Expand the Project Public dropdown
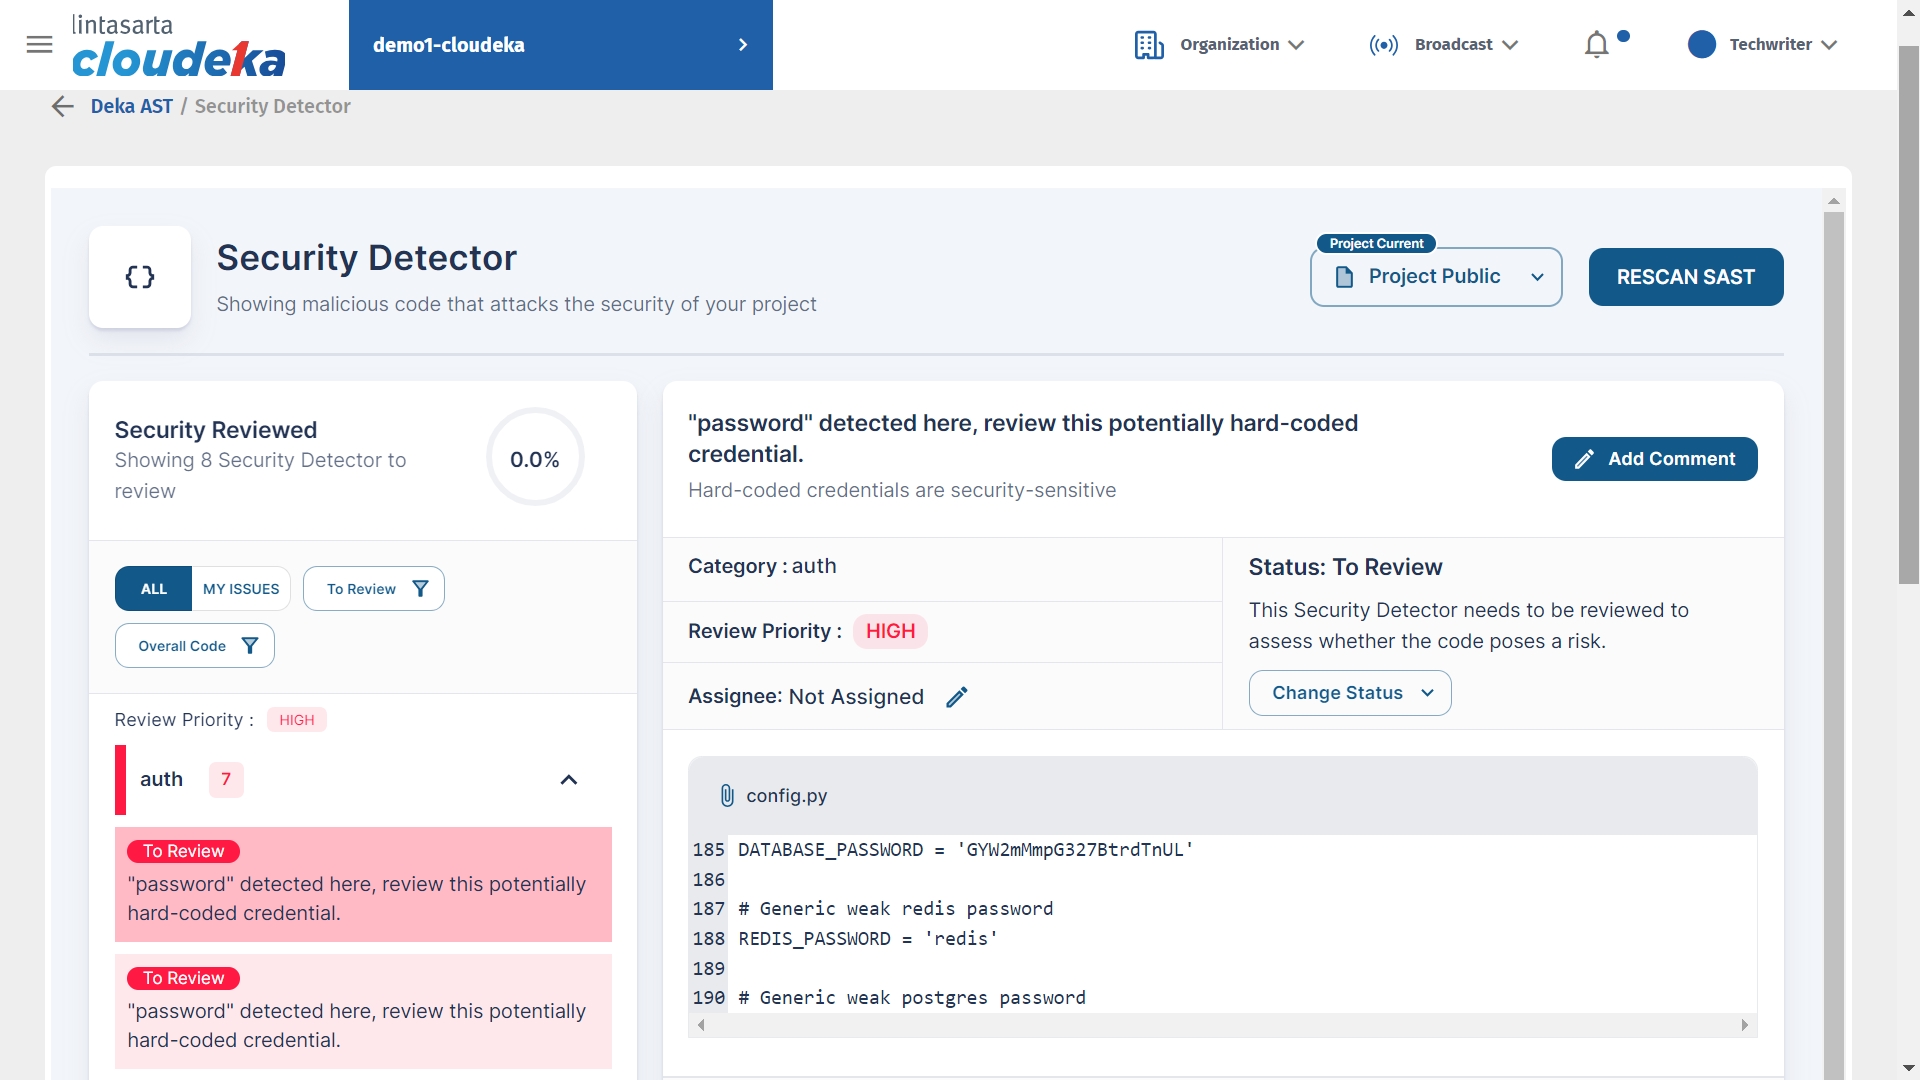1920x1080 pixels. [x=1436, y=277]
